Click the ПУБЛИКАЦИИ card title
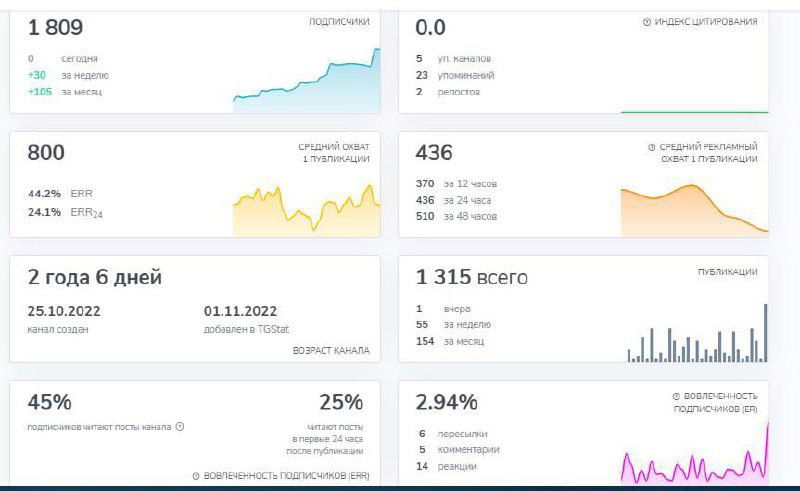This screenshot has height=491, width=800. [x=727, y=272]
